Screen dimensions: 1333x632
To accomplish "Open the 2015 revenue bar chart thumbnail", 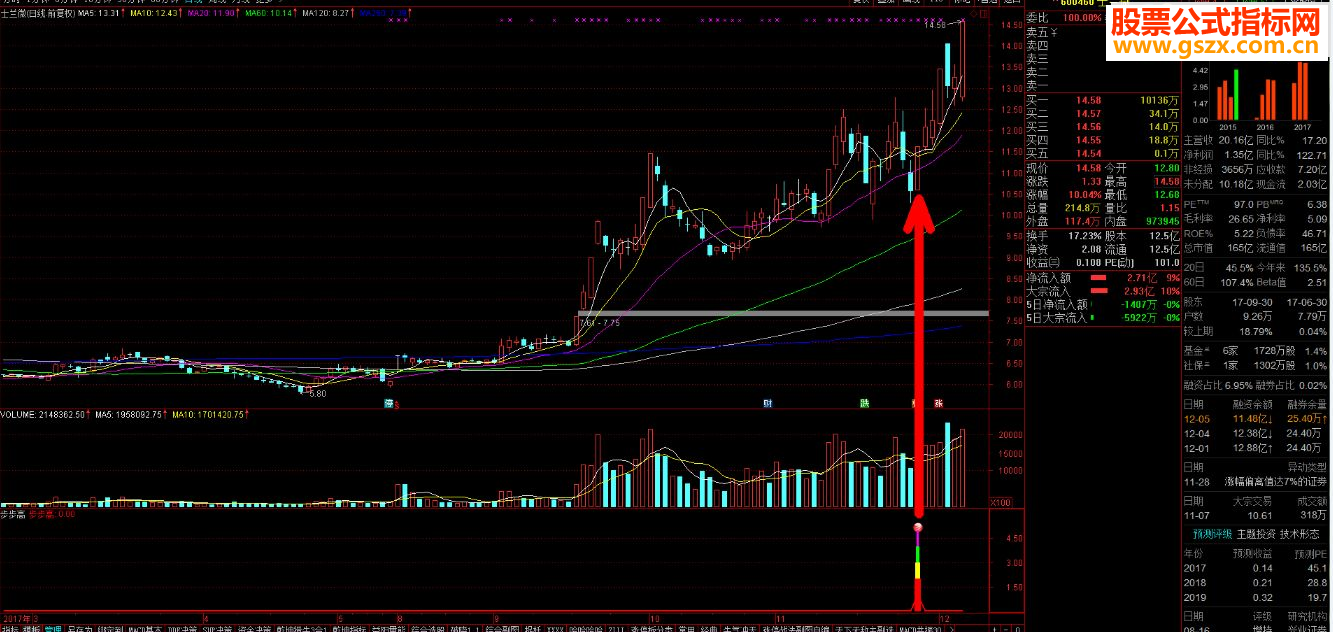I will [x=1227, y=96].
